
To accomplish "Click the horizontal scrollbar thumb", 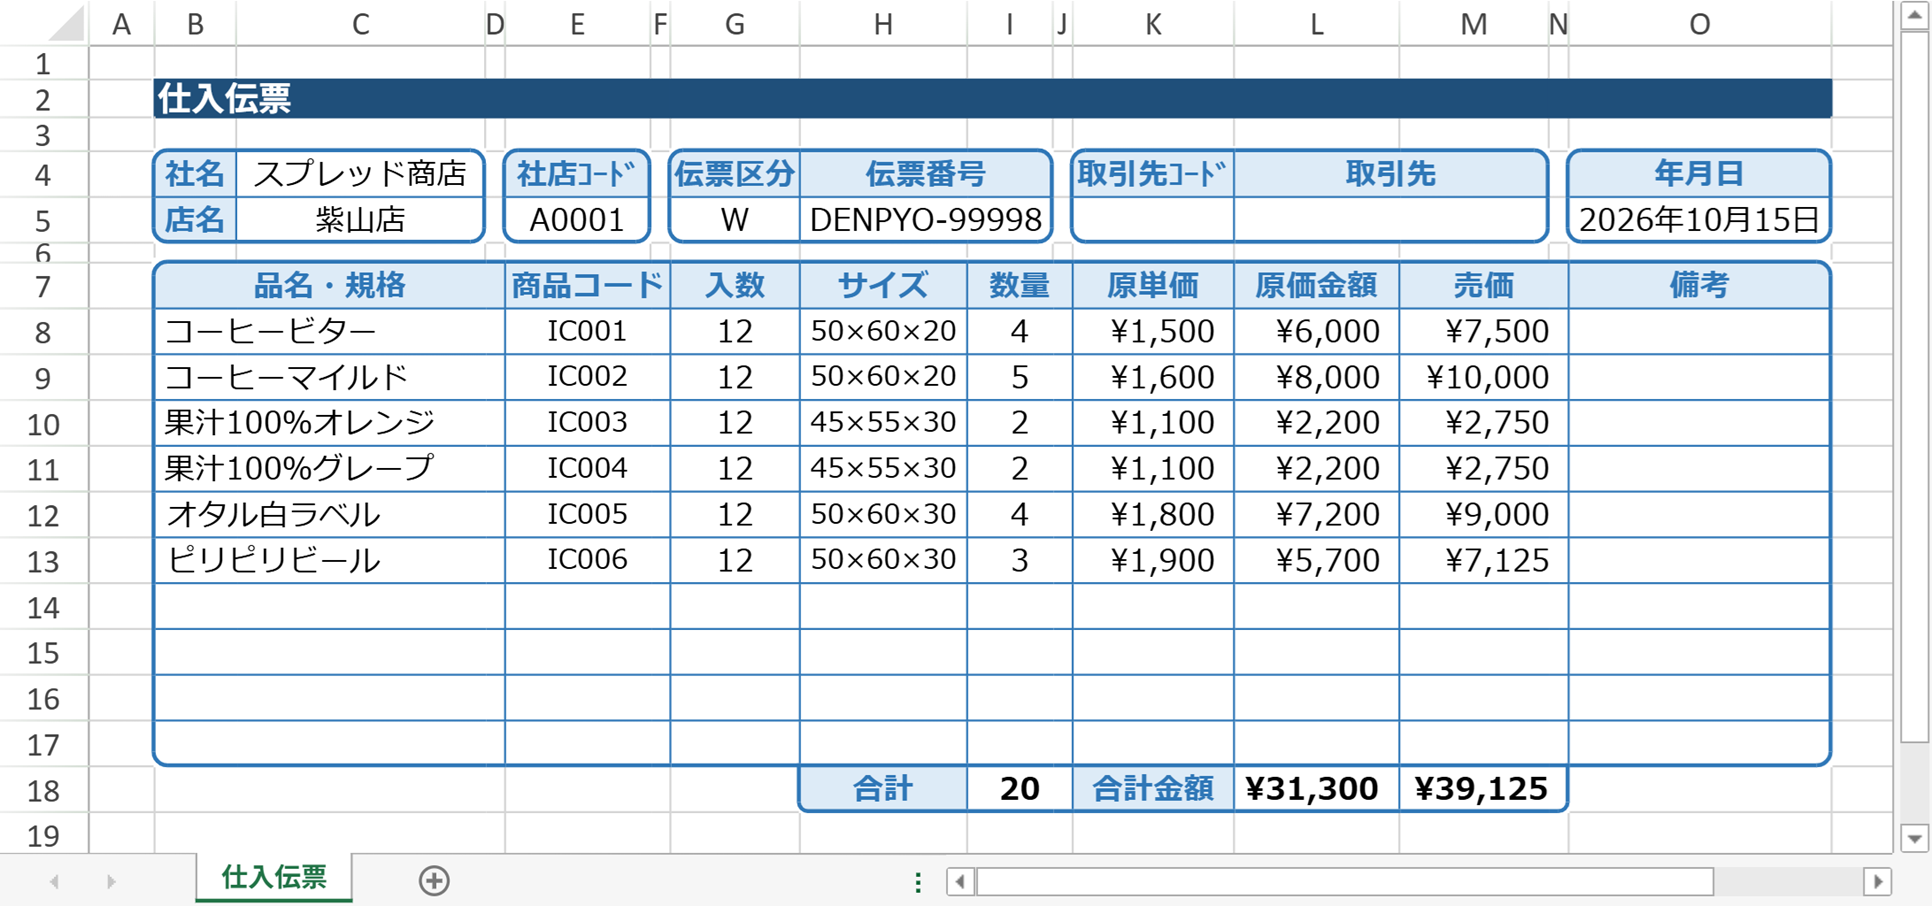I will [1345, 881].
